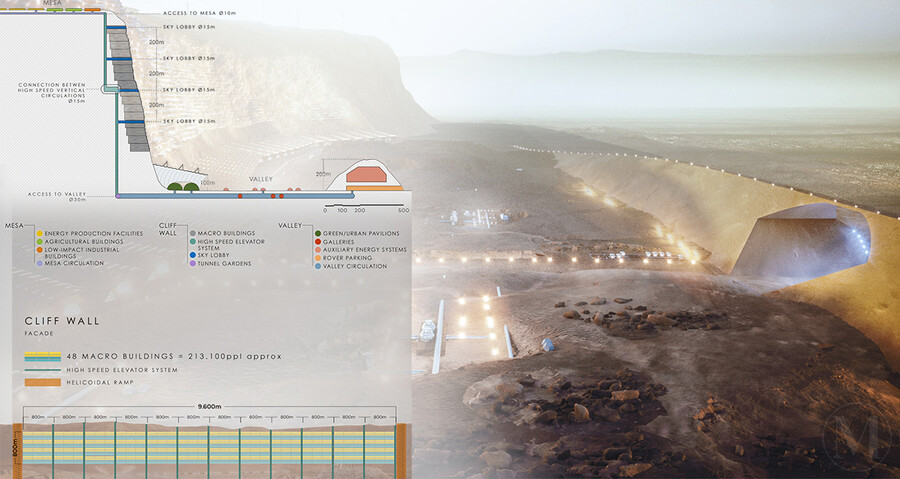This screenshot has width=900, height=479.
Task: Select the red Galleries legend dot
Action: pos(317,241)
